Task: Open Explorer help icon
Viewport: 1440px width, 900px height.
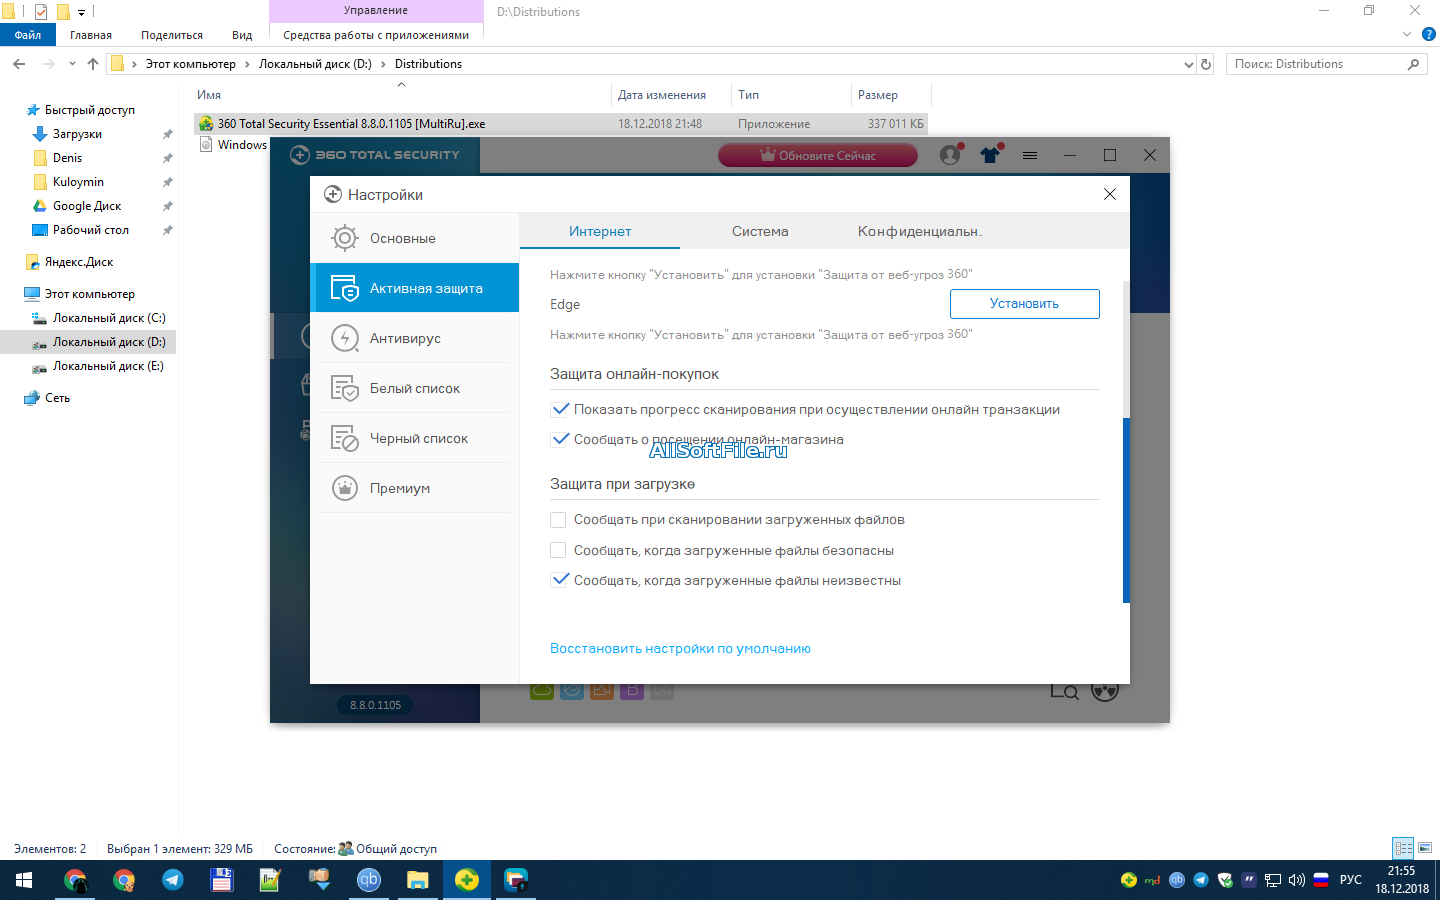Action: coord(1429,34)
